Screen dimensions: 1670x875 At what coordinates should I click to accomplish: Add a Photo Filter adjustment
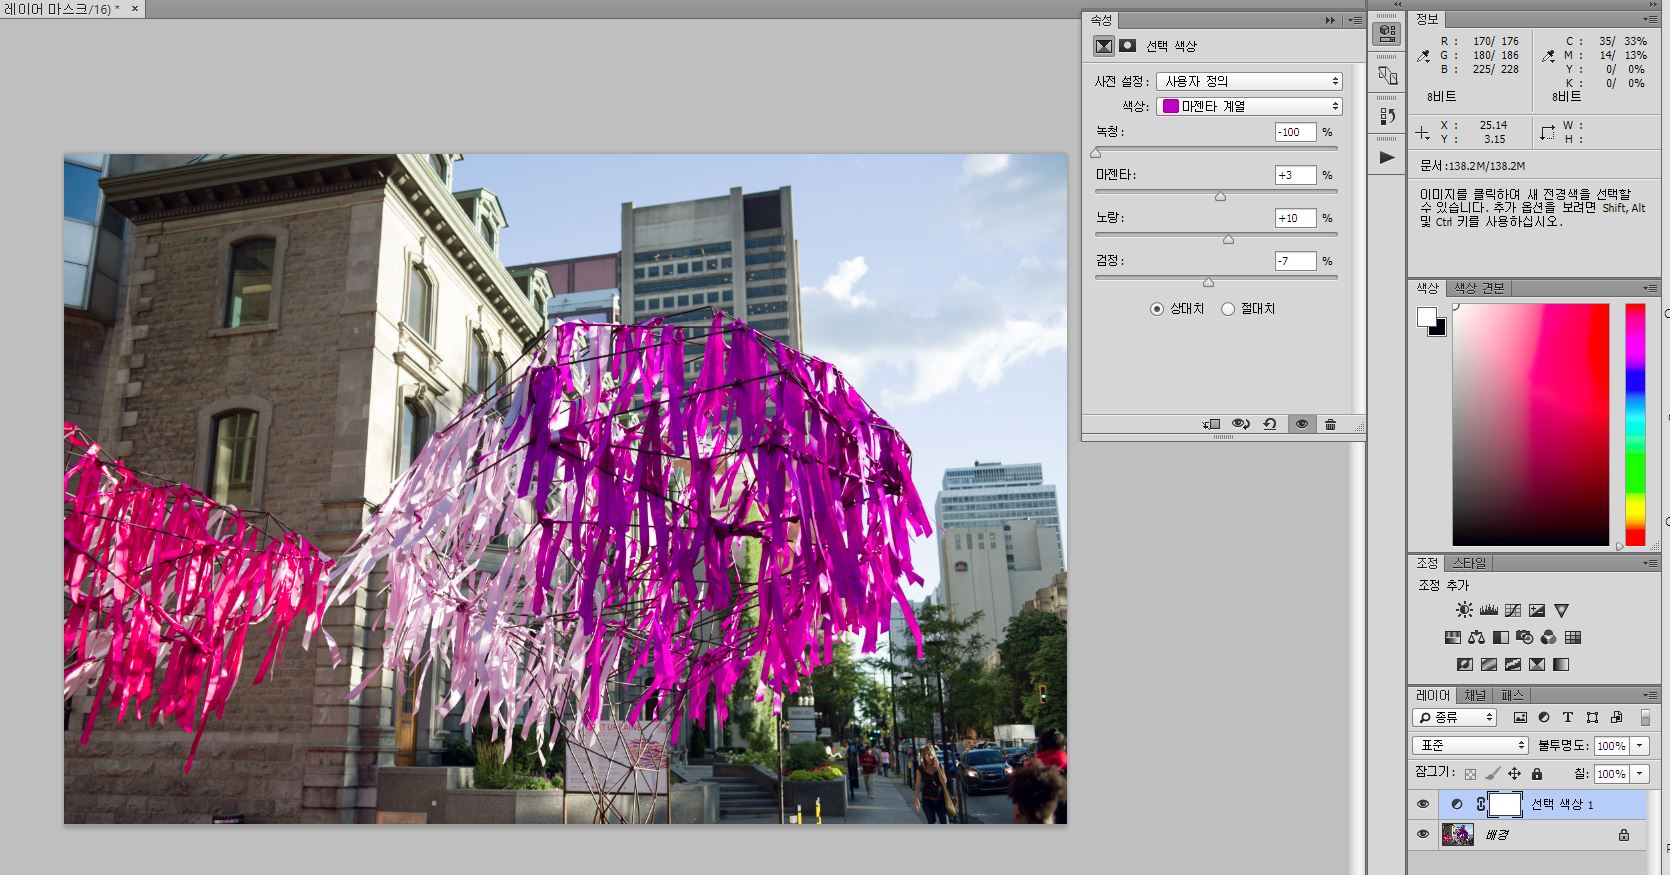(x=1525, y=637)
